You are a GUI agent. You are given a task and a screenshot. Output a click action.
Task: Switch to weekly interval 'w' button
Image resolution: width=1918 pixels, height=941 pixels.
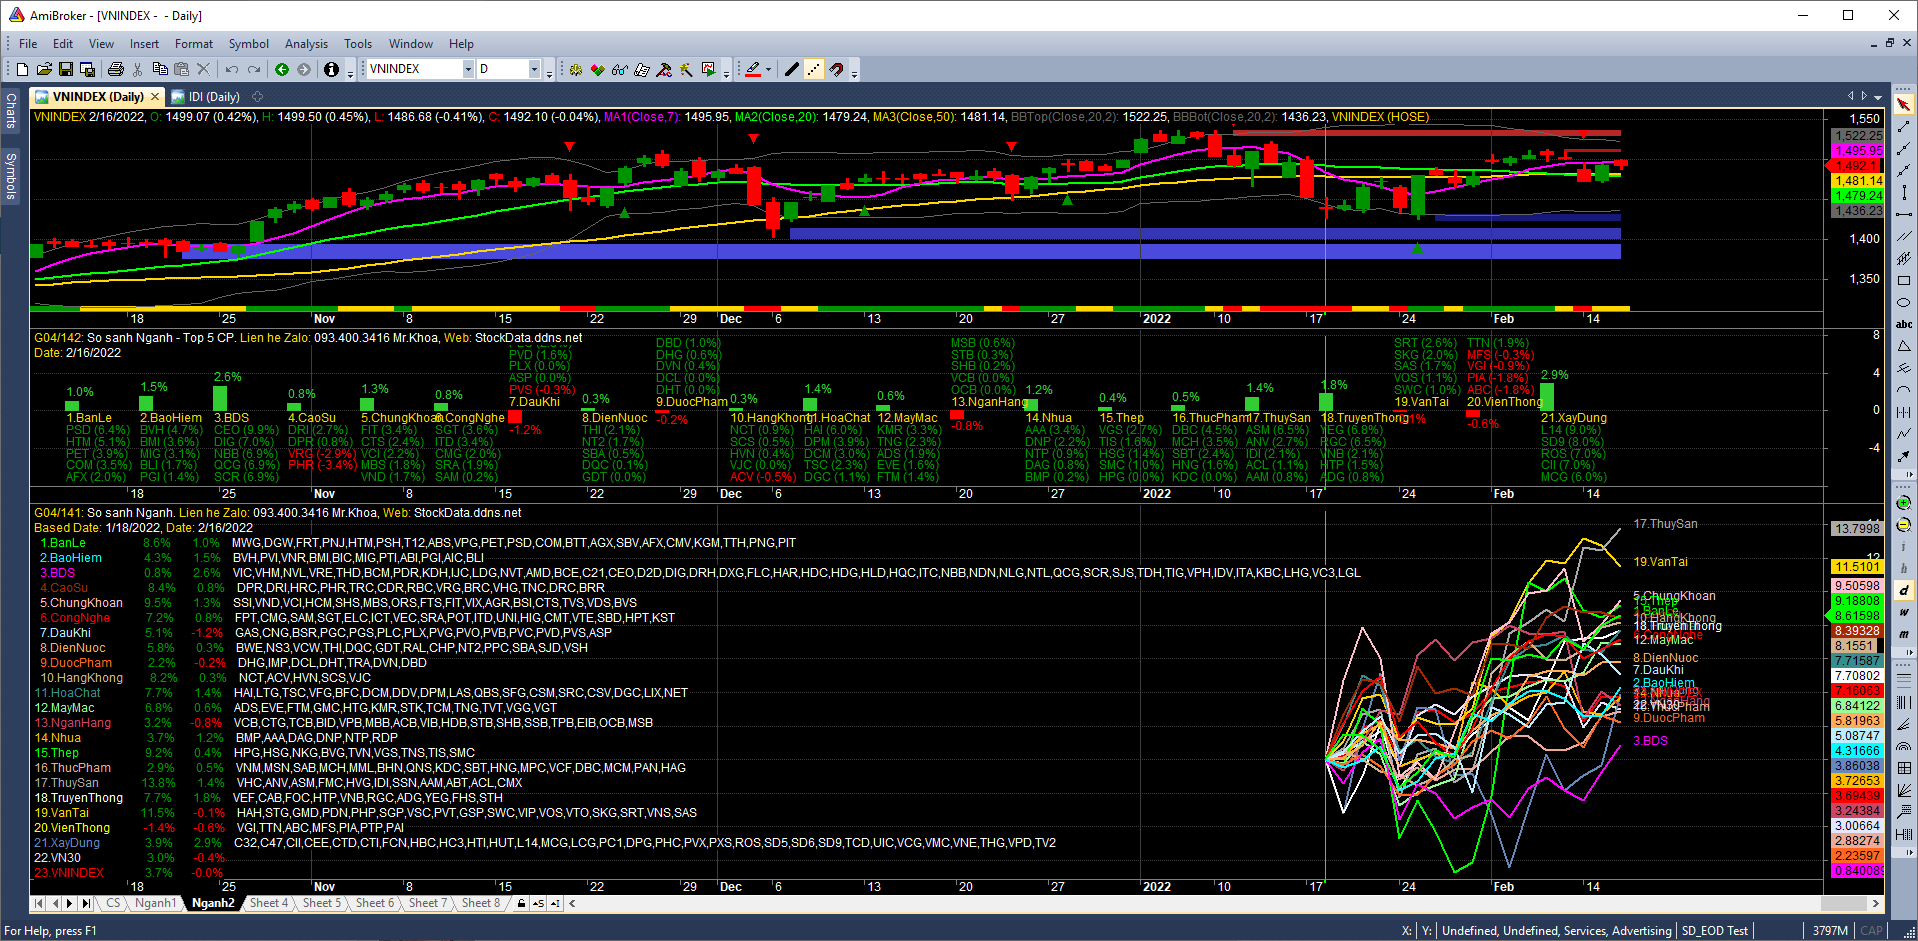point(1904,612)
